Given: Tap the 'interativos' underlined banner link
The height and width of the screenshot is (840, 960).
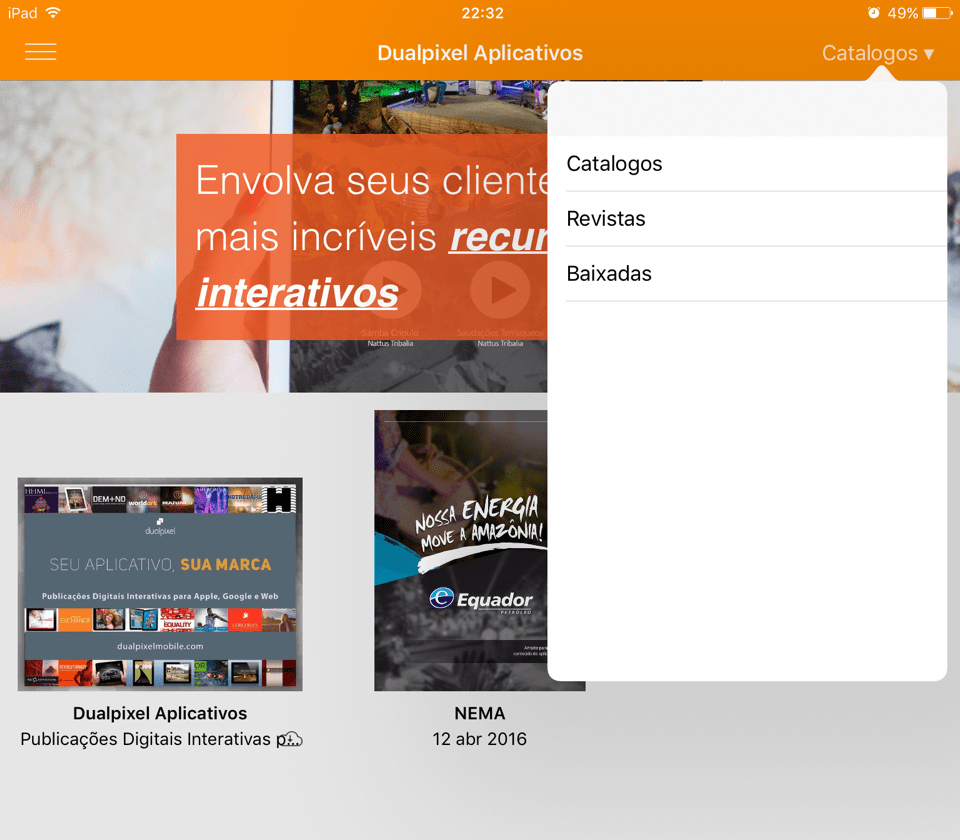Looking at the screenshot, I should (298, 293).
